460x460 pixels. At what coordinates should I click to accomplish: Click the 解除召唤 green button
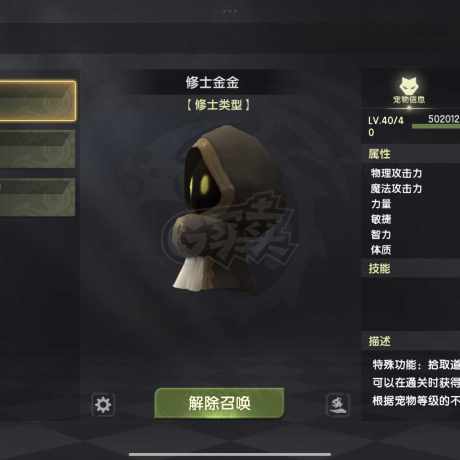point(219,403)
